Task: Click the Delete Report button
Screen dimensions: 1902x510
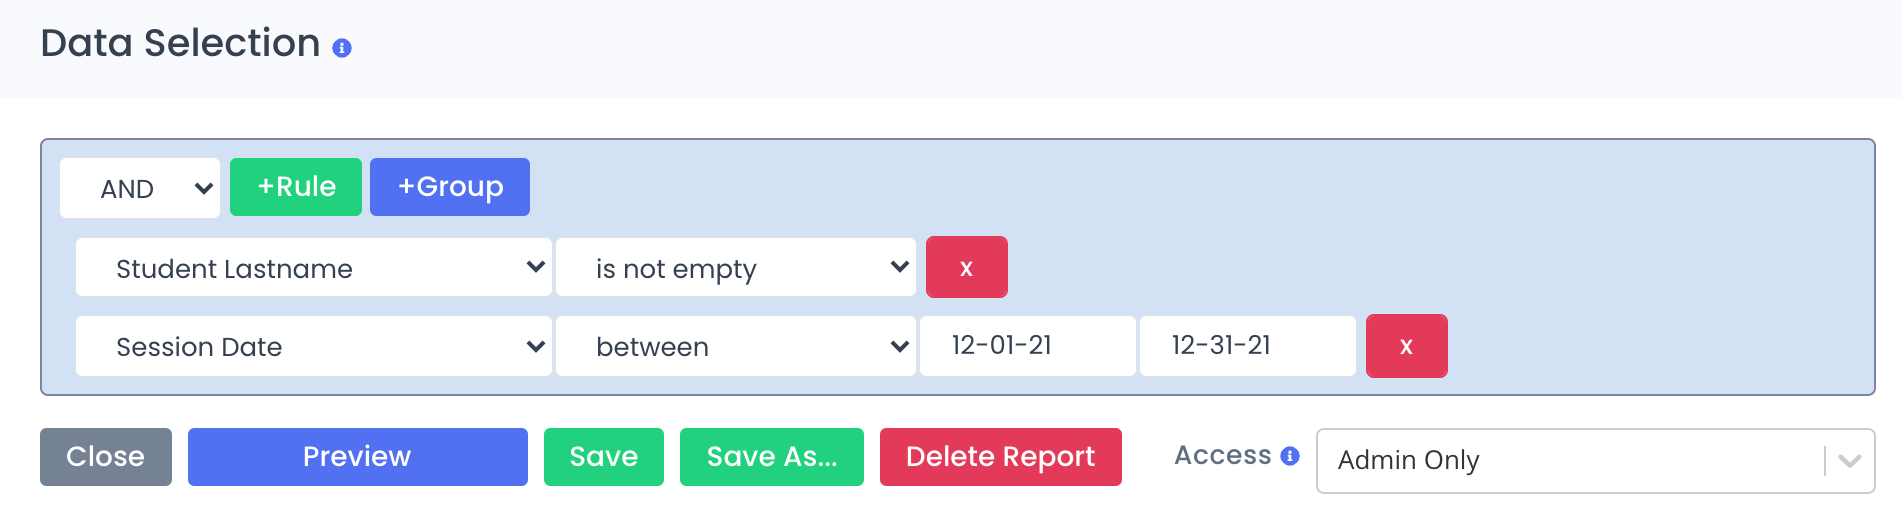Action: [x=1001, y=457]
